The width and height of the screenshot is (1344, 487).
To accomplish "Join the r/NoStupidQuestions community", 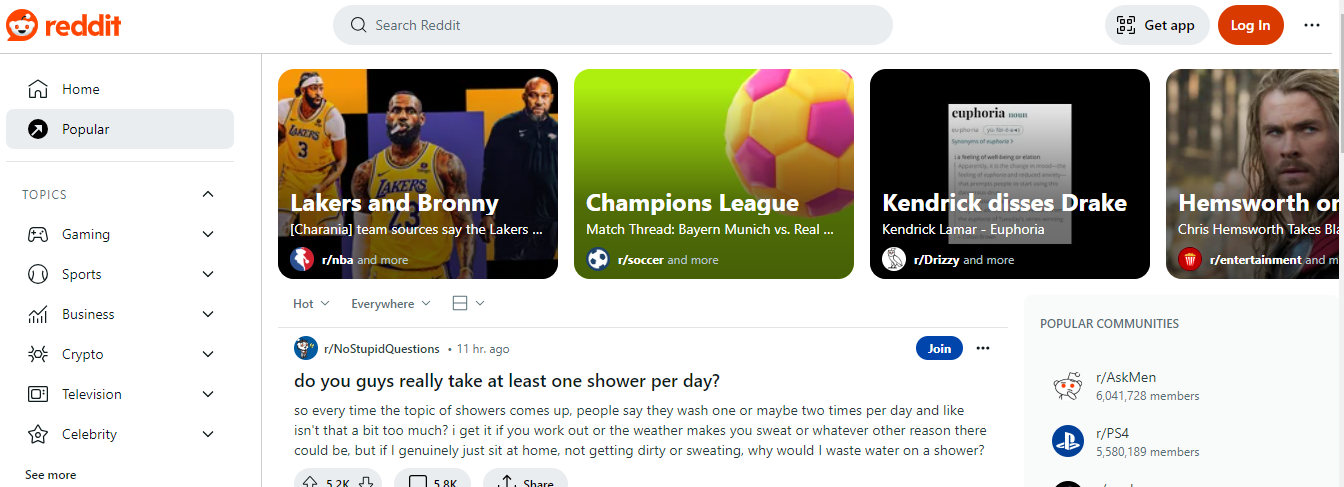I will click(939, 348).
